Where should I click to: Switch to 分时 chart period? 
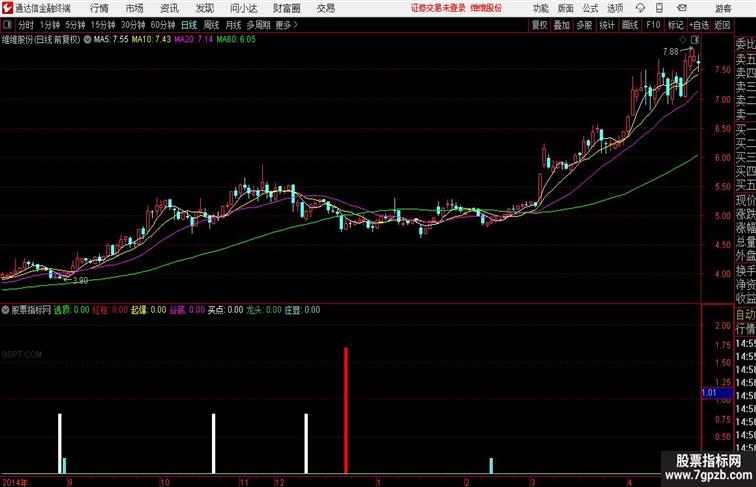point(26,25)
